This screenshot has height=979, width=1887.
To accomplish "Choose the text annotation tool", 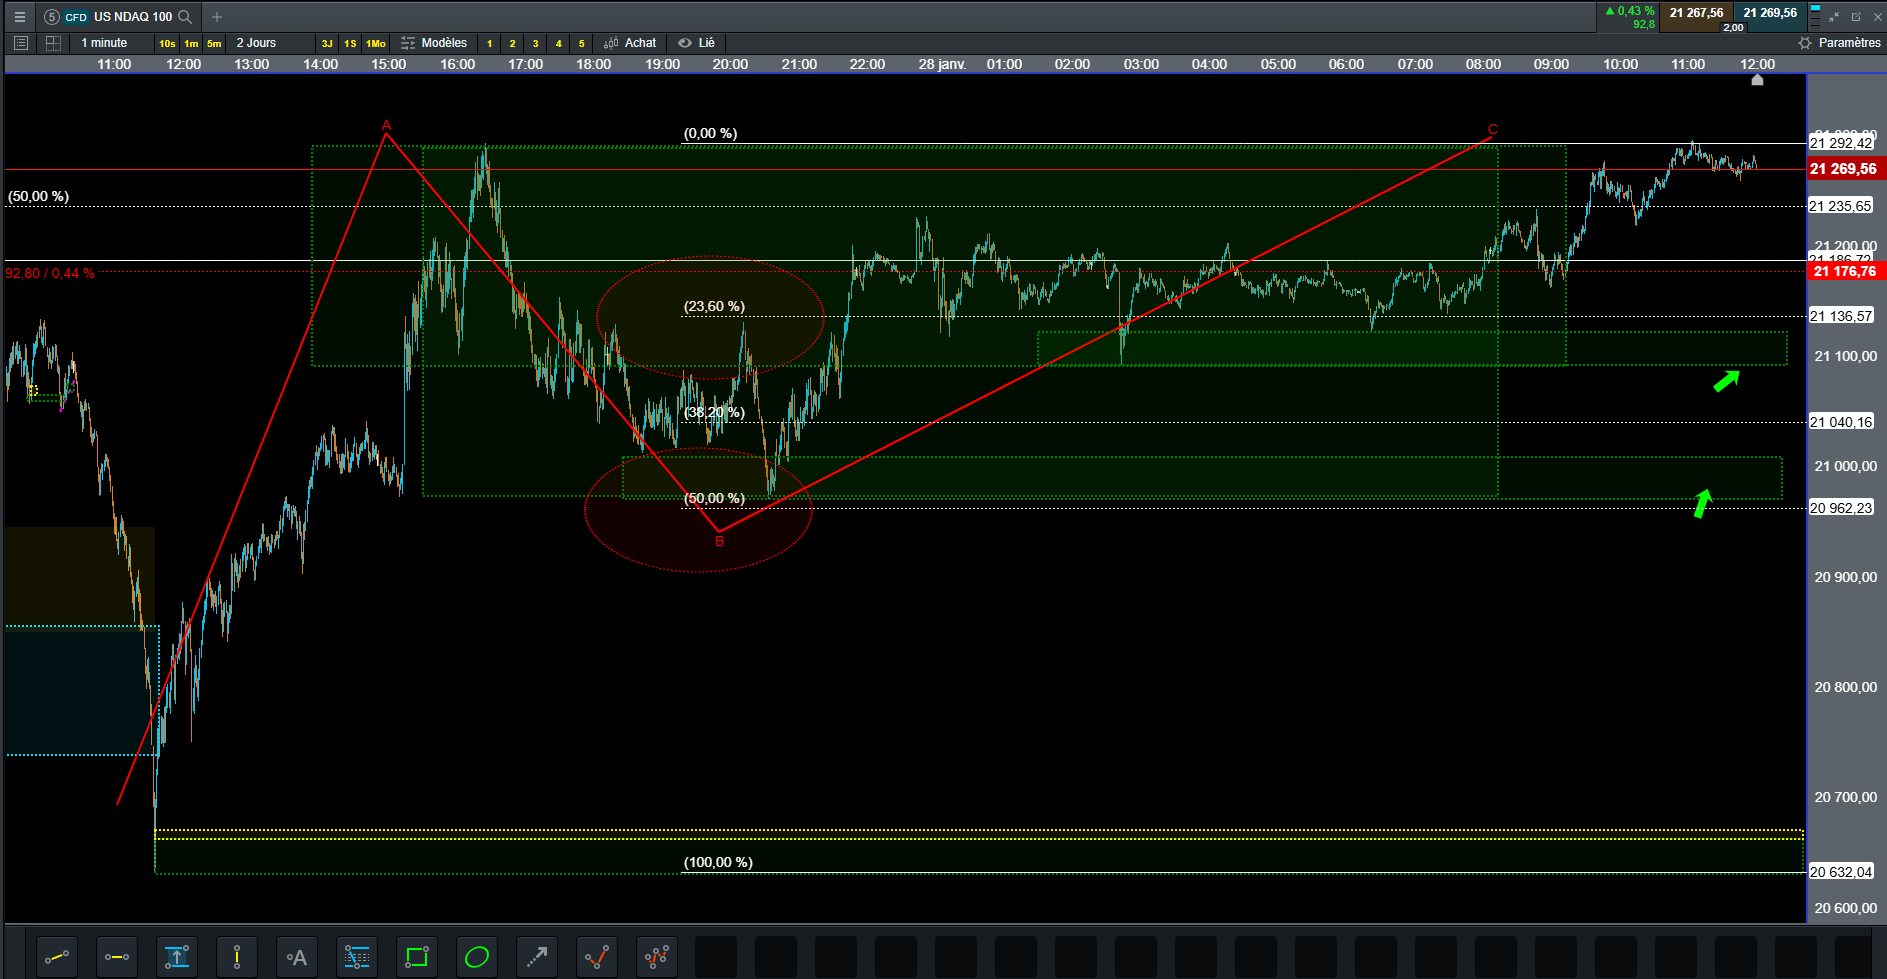I will 297,957.
